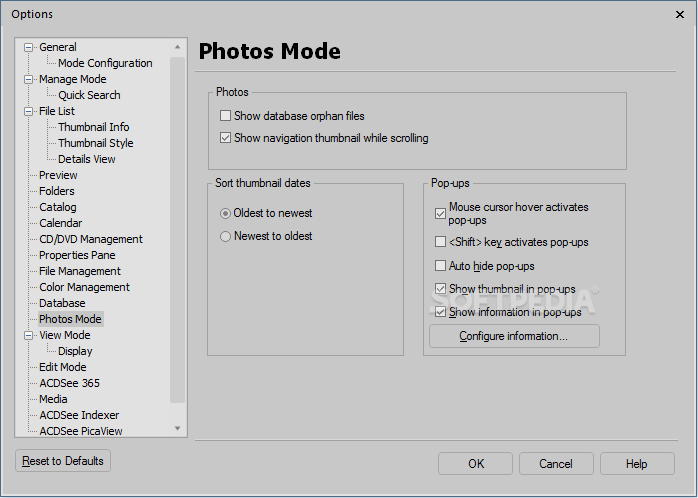Select Photos Mode tree item
Image resolution: width=698 pixels, height=498 pixels.
pos(70,319)
